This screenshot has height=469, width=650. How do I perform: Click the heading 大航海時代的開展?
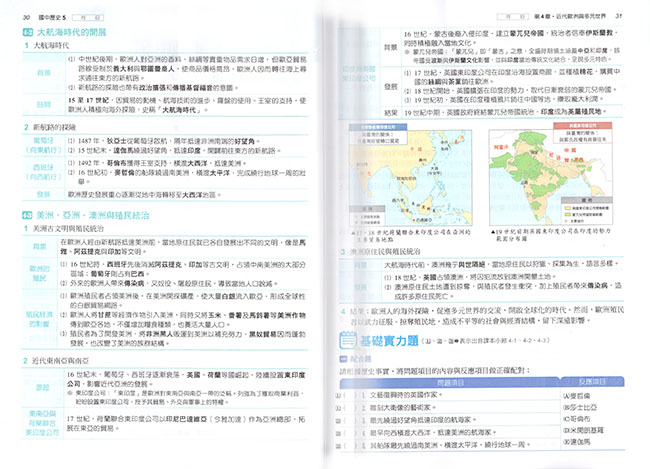72,32
